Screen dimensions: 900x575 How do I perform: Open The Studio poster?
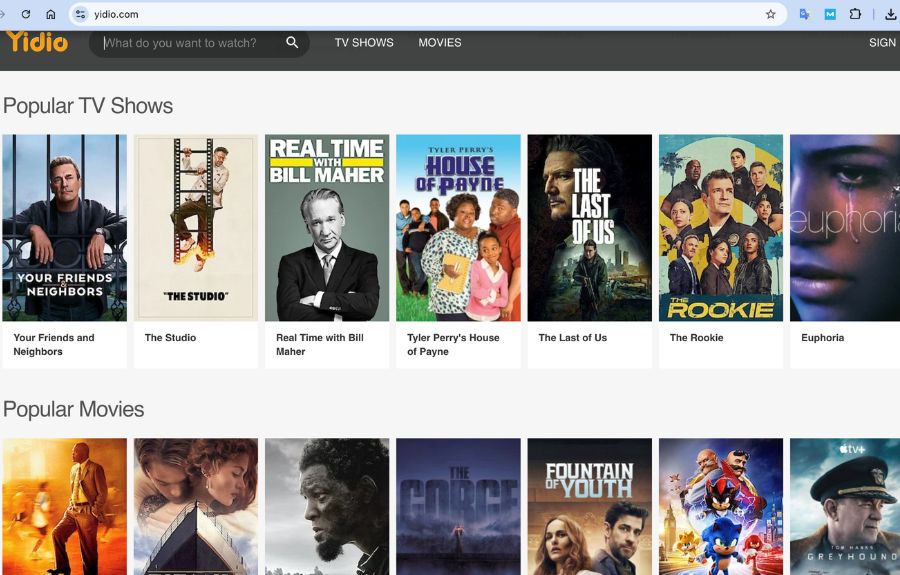(x=196, y=228)
